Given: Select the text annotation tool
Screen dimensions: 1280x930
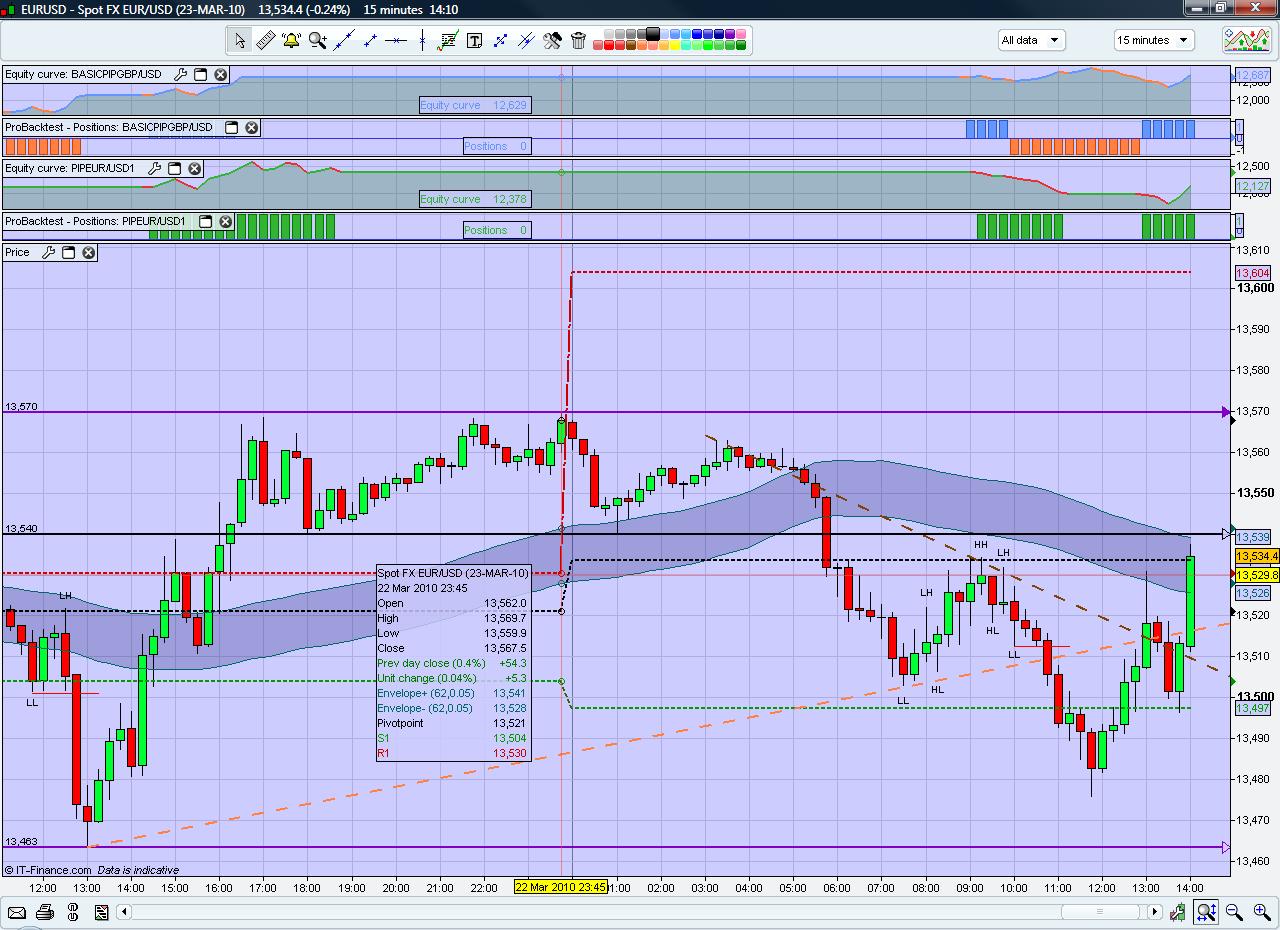Looking at the screenshot, I should tap(474, 40).
